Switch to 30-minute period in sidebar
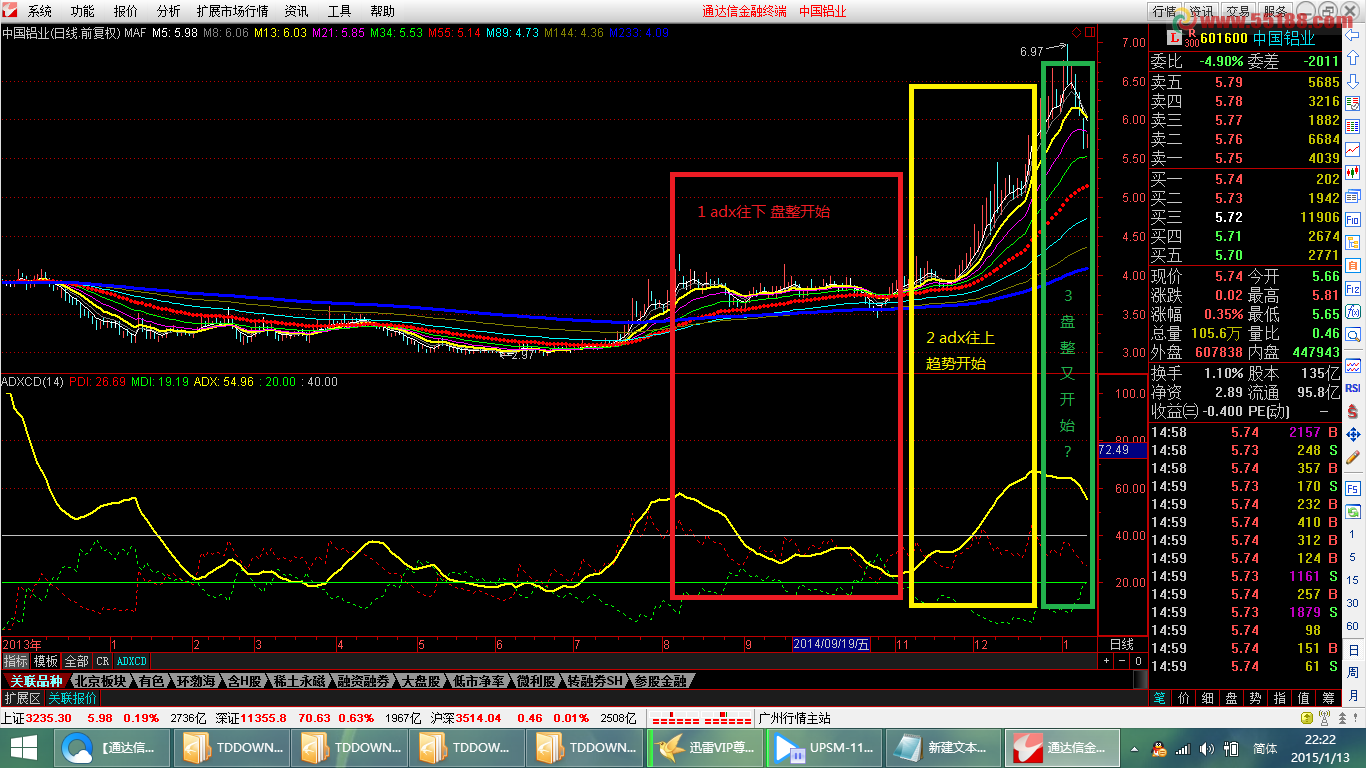This screenshot has width=1366, height=768. click(1352, 602)
